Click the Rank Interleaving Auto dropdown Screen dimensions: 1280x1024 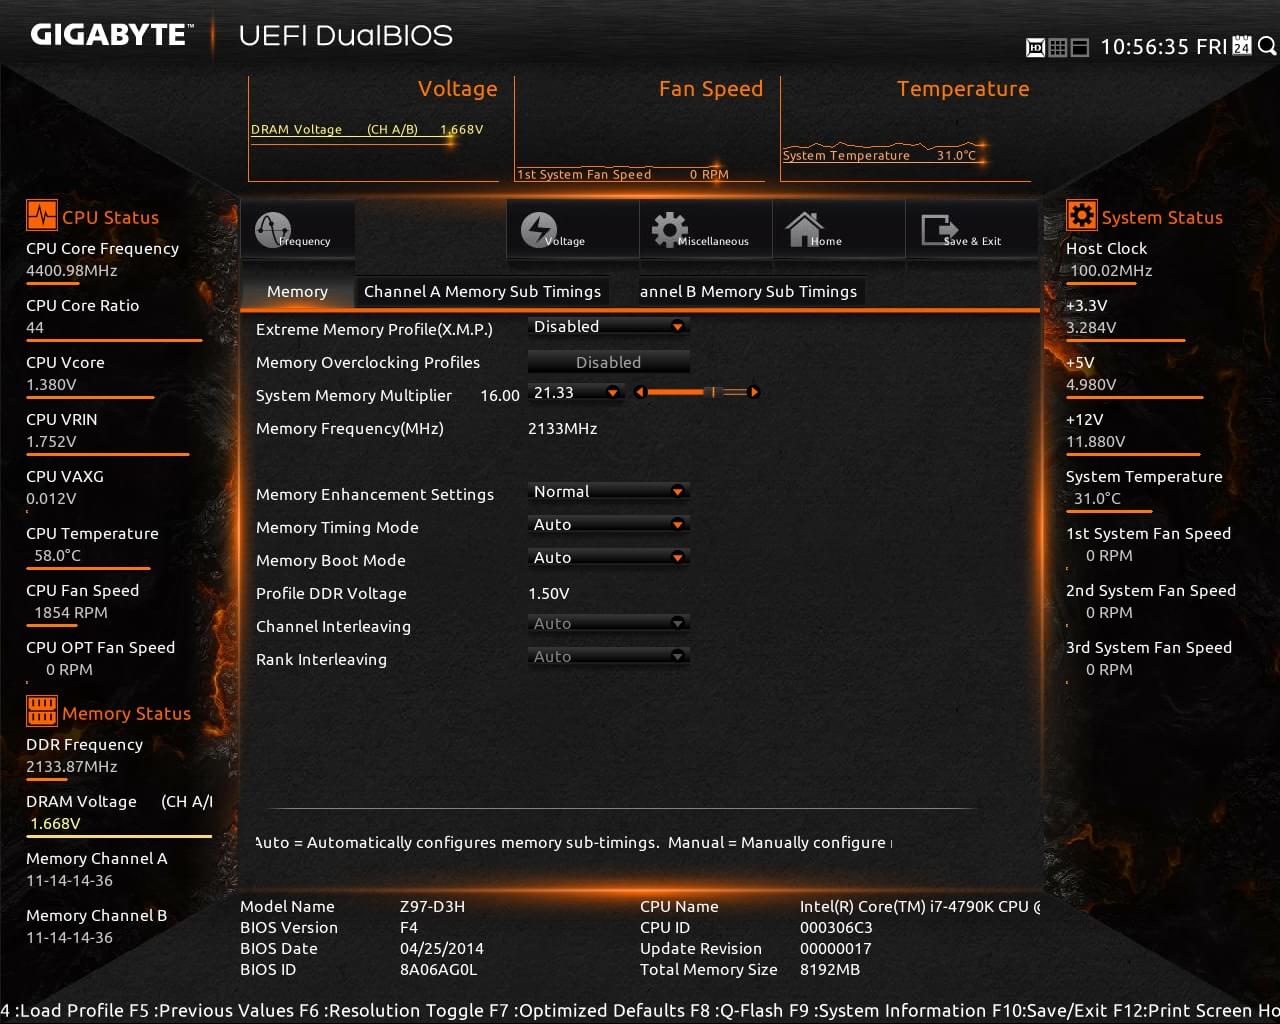pyautogui.click(x=608, y=657)
